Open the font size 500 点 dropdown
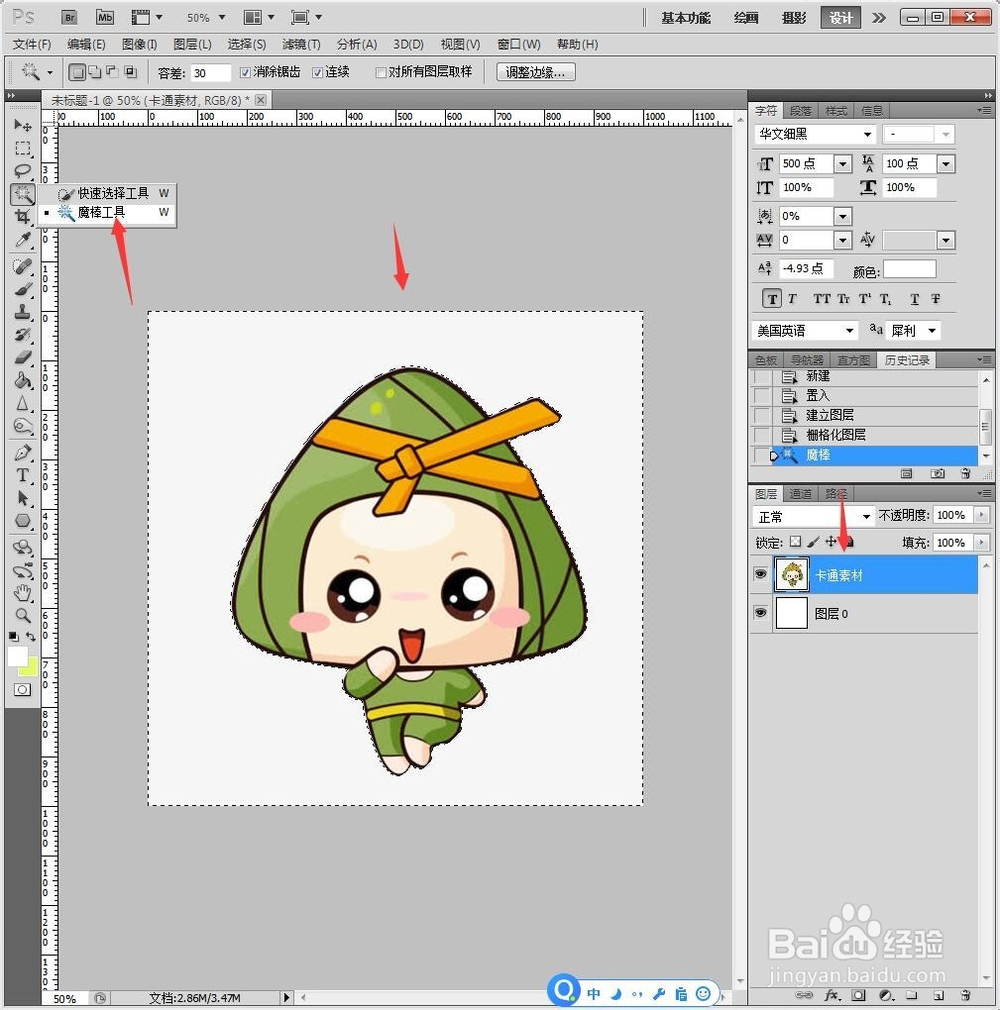Image resolution: width=1000 pixels, height=1010 pixels. click(843, 164)
